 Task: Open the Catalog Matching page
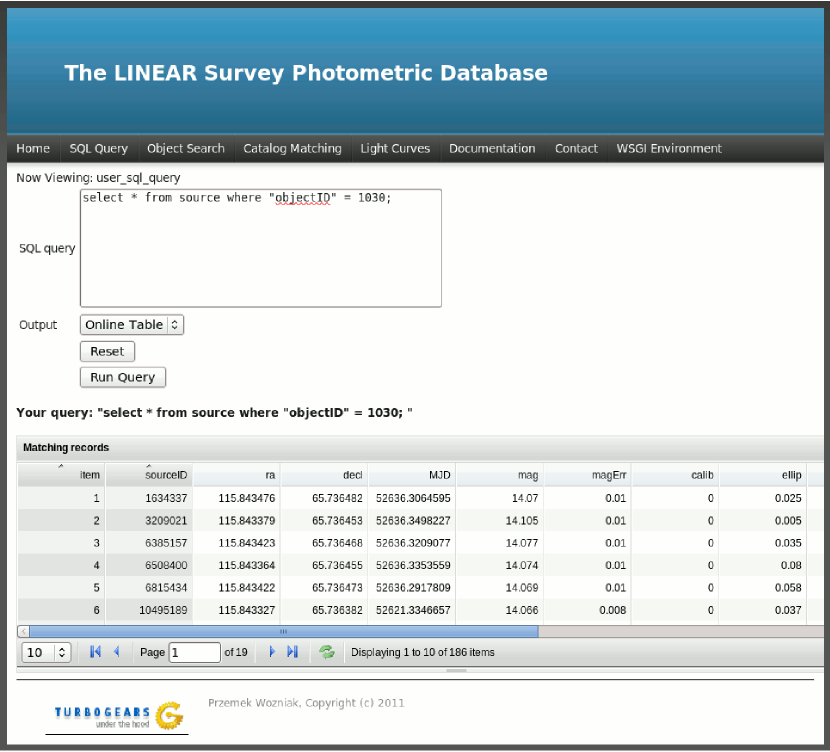pos(292,148)
